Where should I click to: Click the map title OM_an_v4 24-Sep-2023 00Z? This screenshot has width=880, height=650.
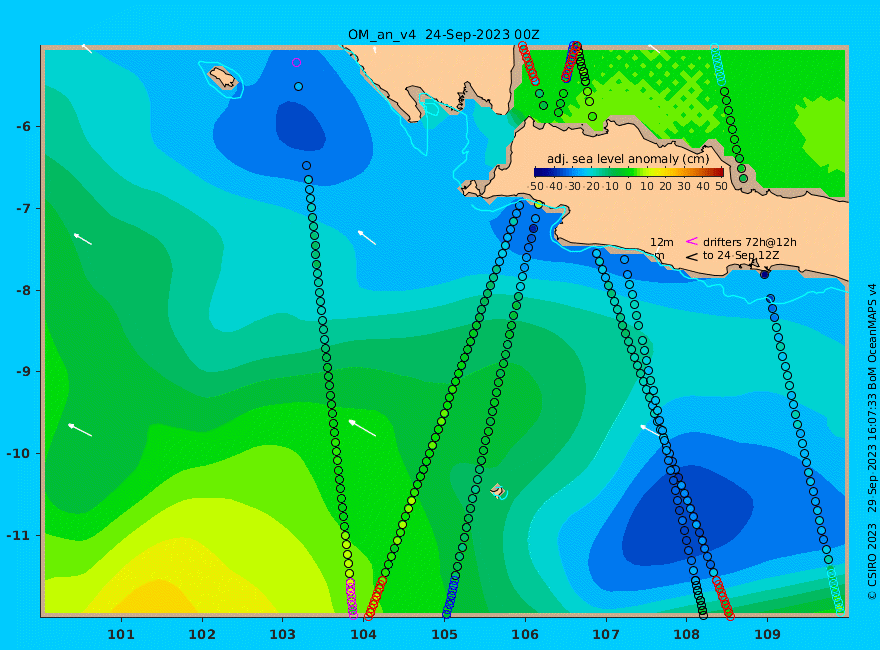tap(443, 35)
